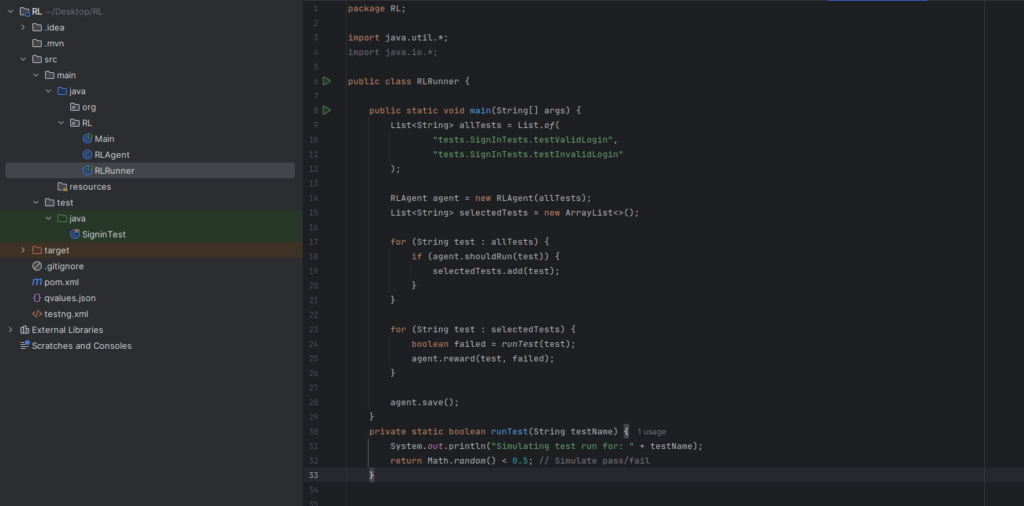Select the RLRunner file in tree

tap(114, 171)
